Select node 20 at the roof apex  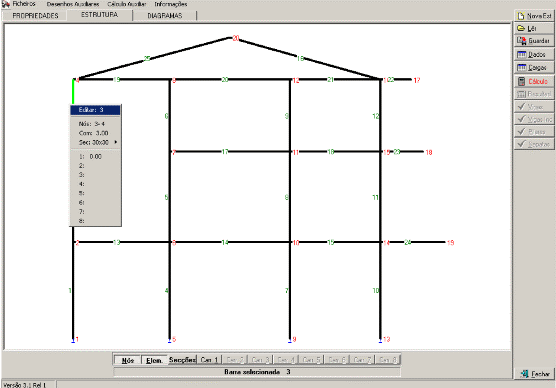[x=235, y=38]
